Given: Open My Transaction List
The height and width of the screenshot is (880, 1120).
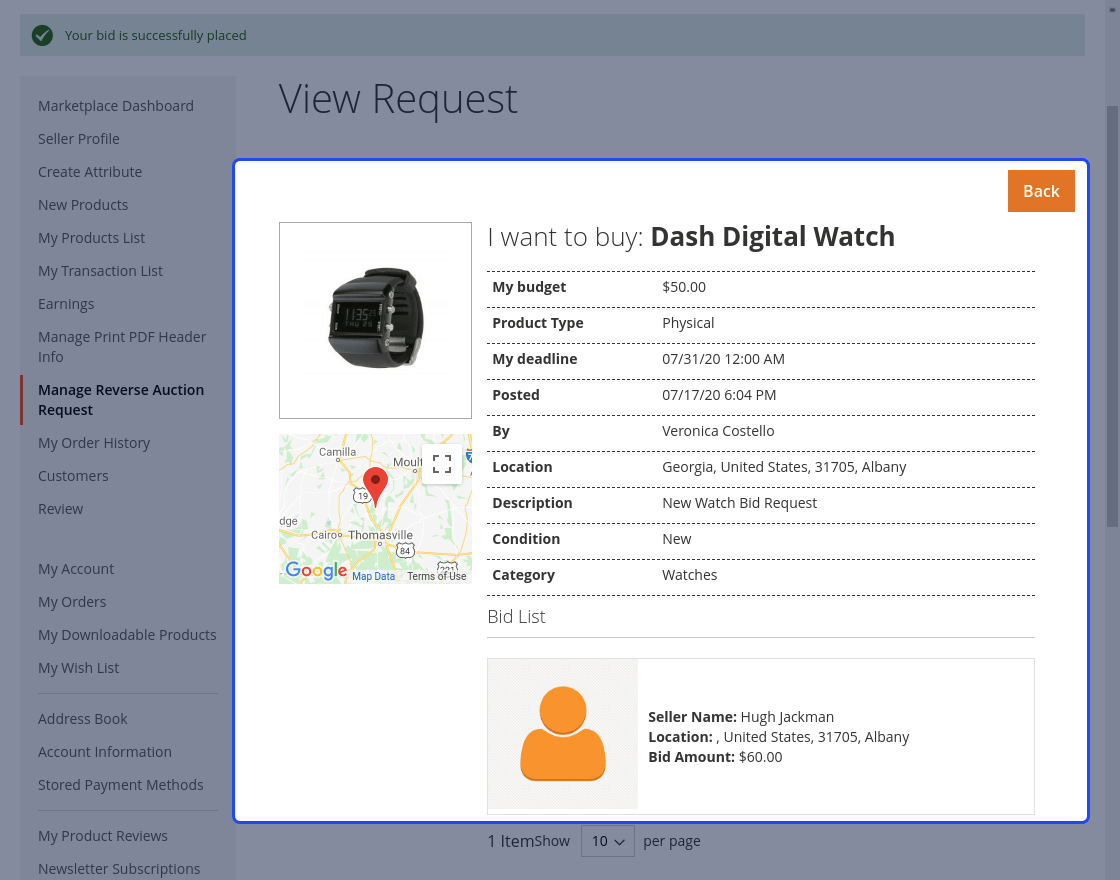Looking at the screenshot, I should [100, 271].
